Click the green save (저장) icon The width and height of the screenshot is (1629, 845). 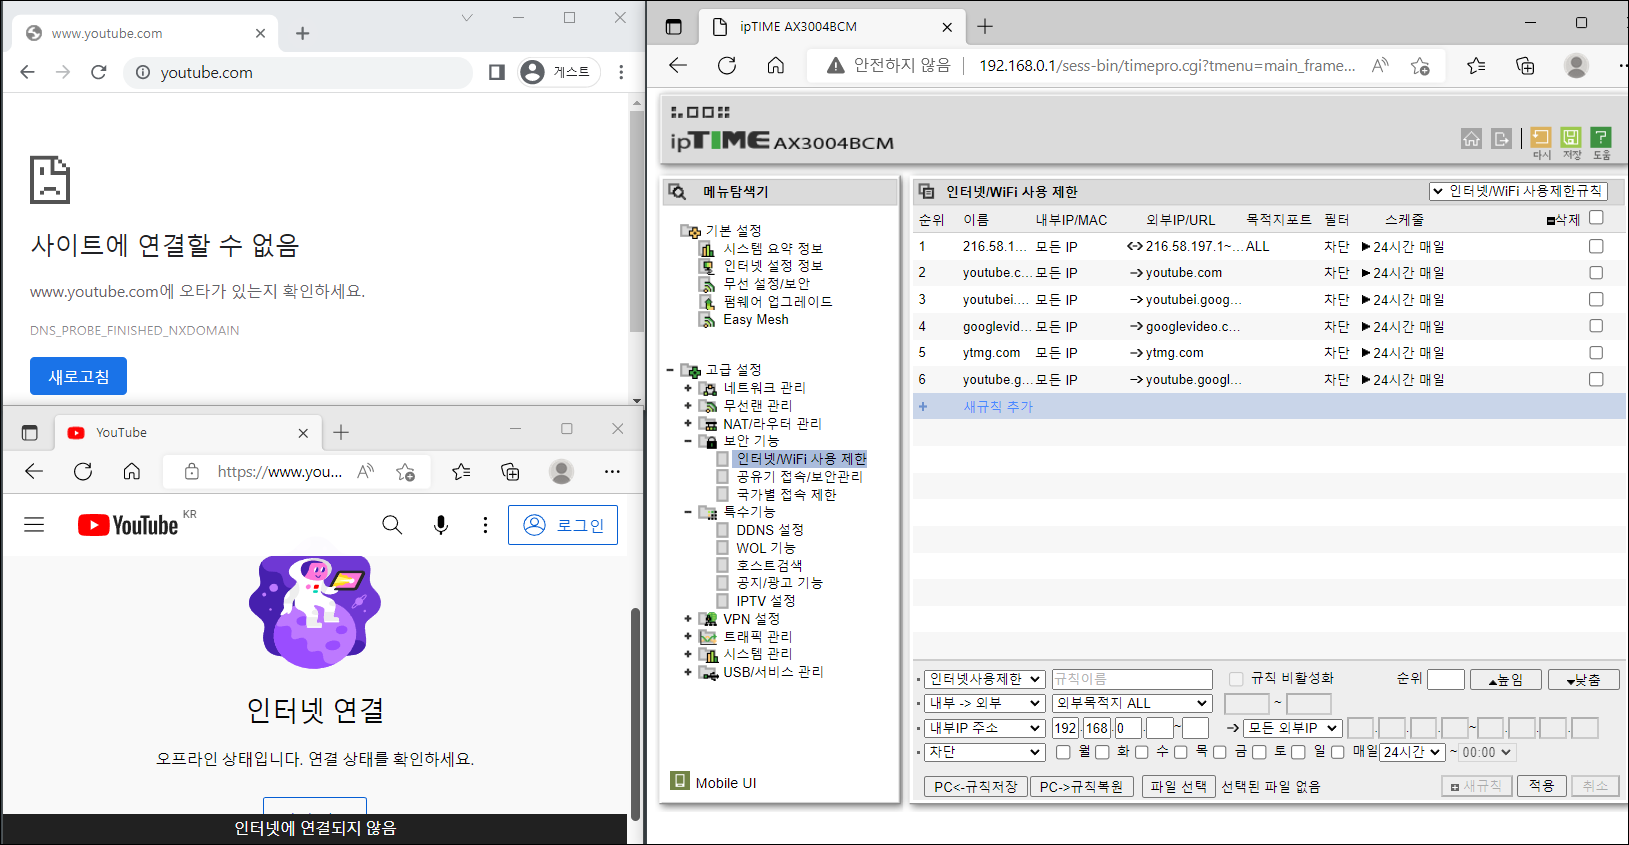pos(1571,138)
